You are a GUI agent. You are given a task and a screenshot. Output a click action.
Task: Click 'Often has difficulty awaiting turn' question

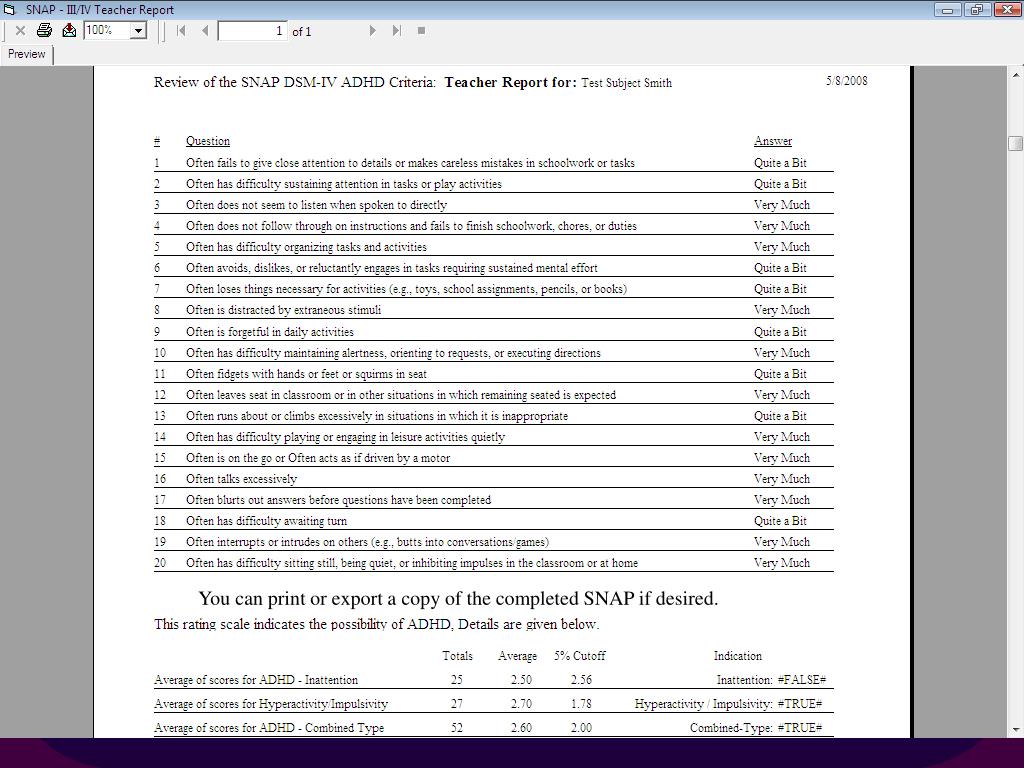pyautogui.click(x=266, y=520)
